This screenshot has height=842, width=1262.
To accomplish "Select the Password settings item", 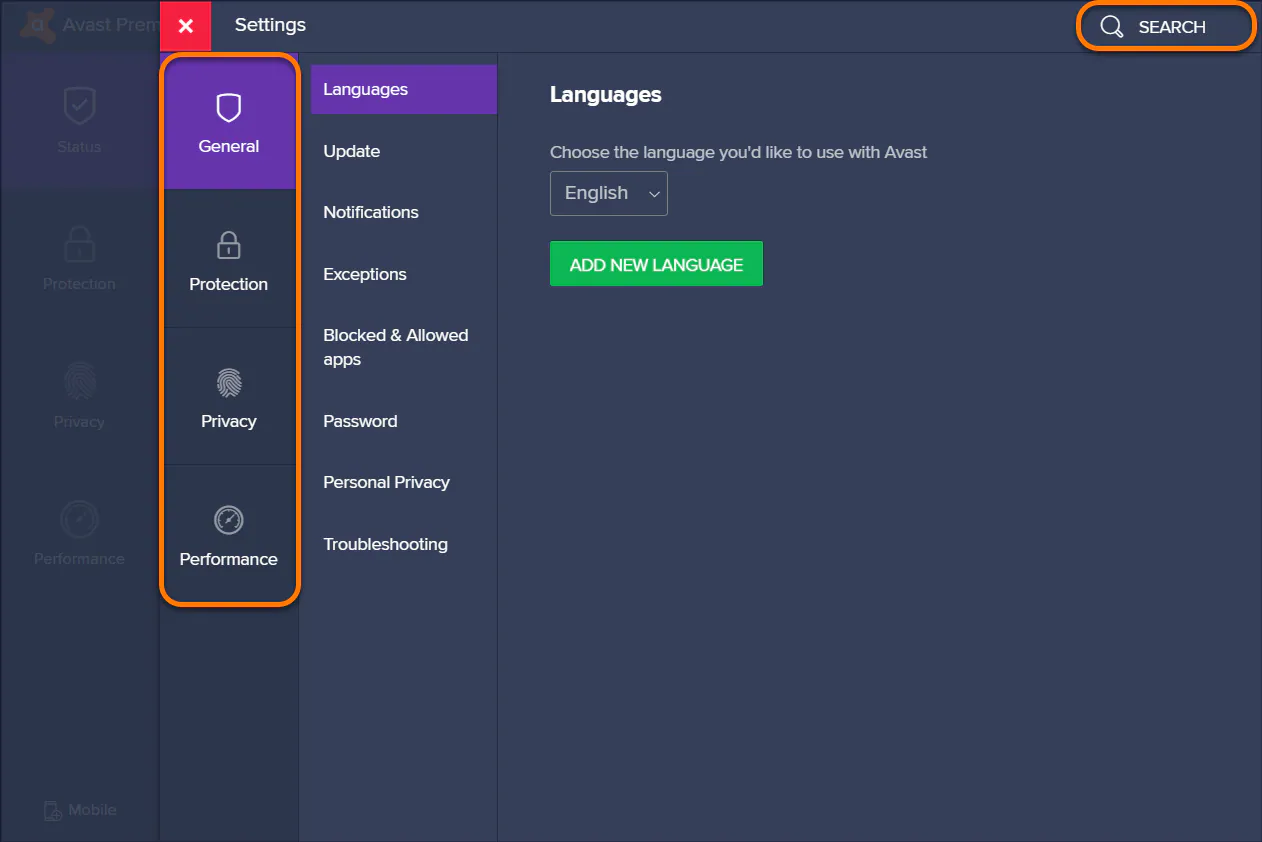I will click(x=360, y=421).
